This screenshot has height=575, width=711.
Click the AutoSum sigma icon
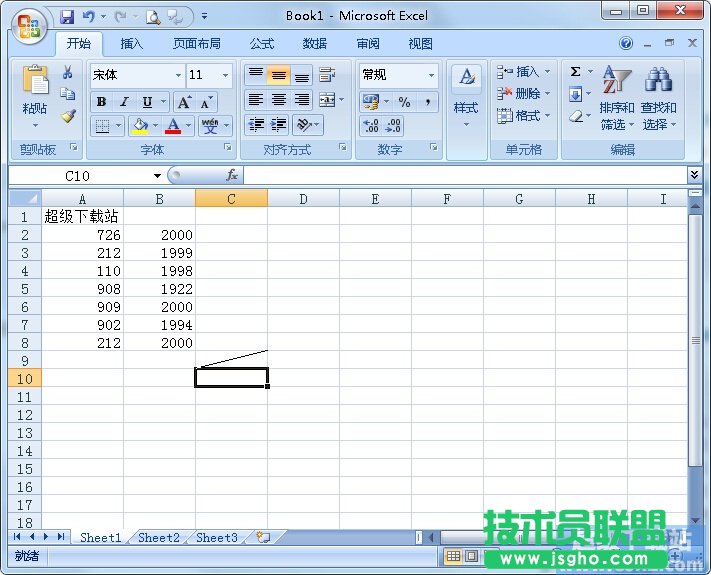coord(575,72)
